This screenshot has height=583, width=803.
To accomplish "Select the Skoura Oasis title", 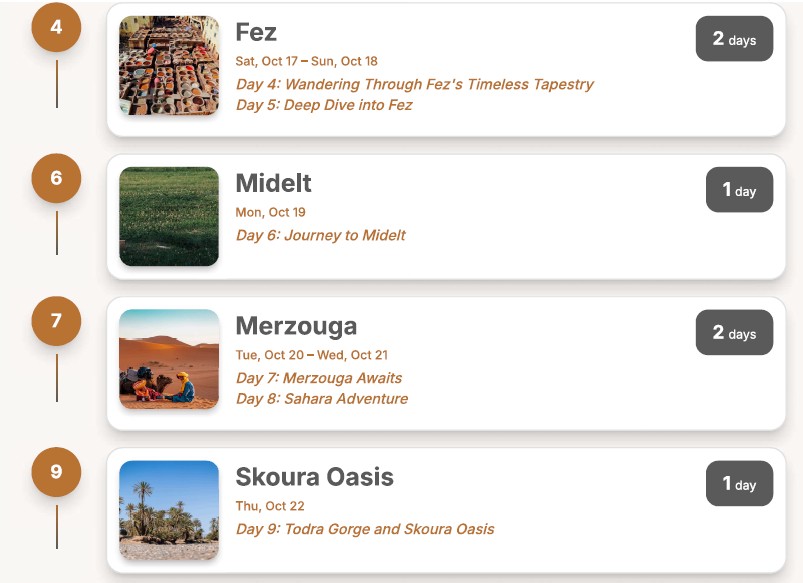I will click(314, 477).
